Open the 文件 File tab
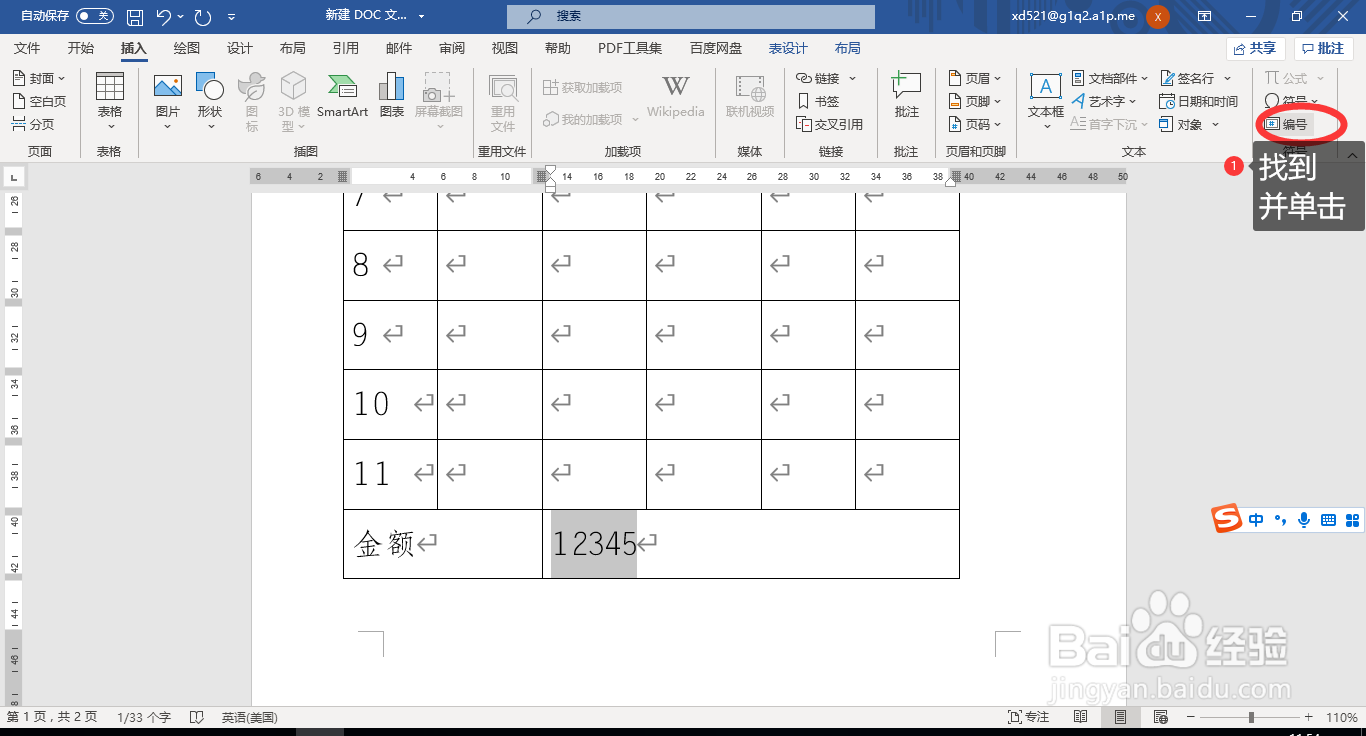 (x=27, y=48)
